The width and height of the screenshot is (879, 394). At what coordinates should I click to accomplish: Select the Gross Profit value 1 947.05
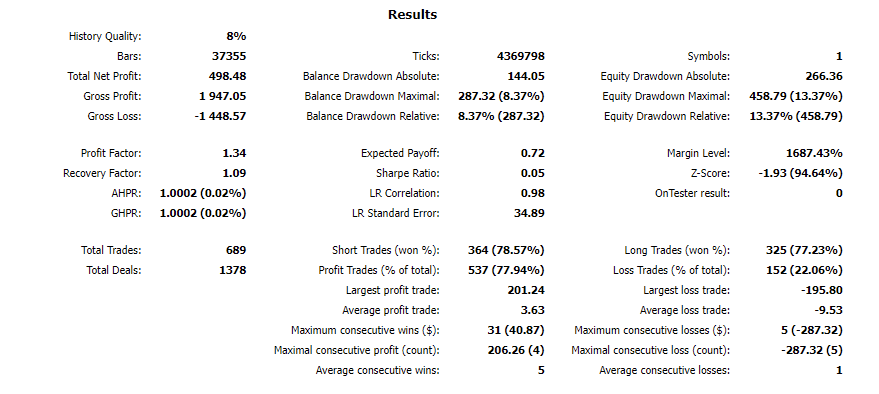pyautogui.click(x=223, y=96)
